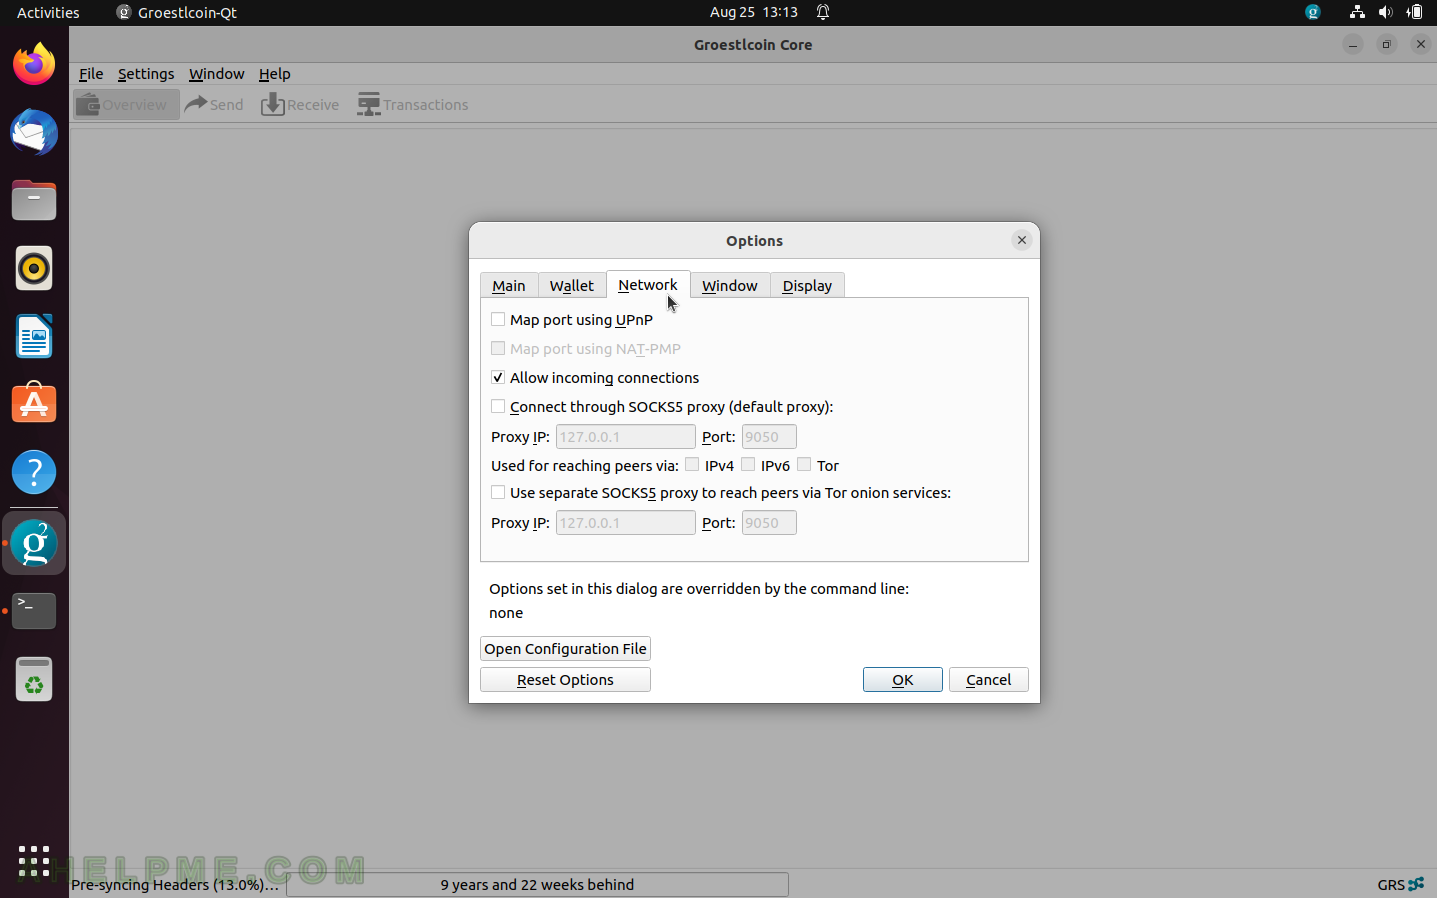Toggle the Tor checkbox

(804, 464)
